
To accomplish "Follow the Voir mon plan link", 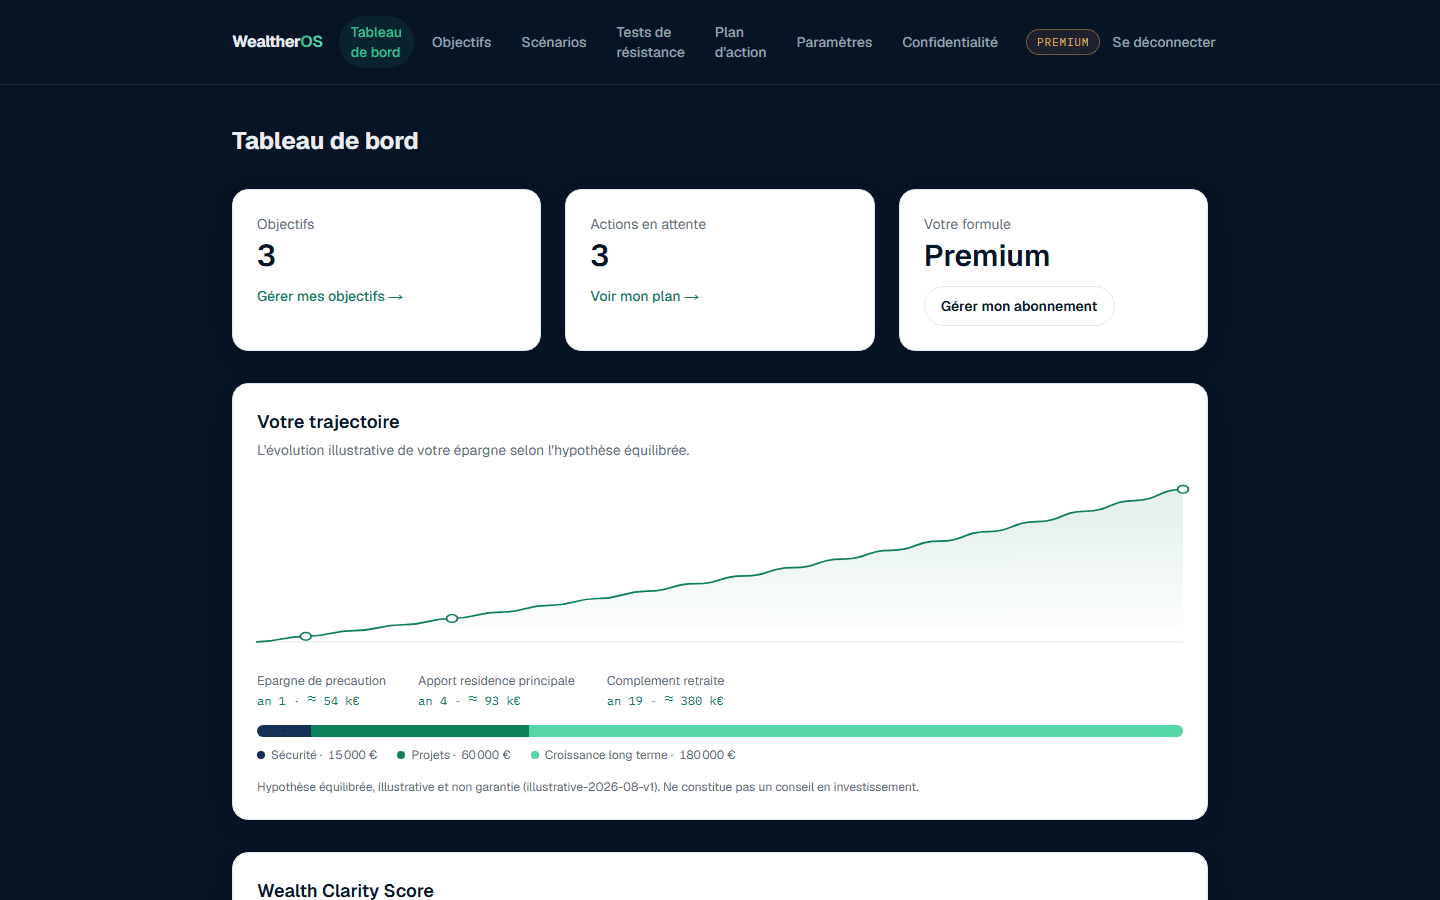I will point(644,296).
